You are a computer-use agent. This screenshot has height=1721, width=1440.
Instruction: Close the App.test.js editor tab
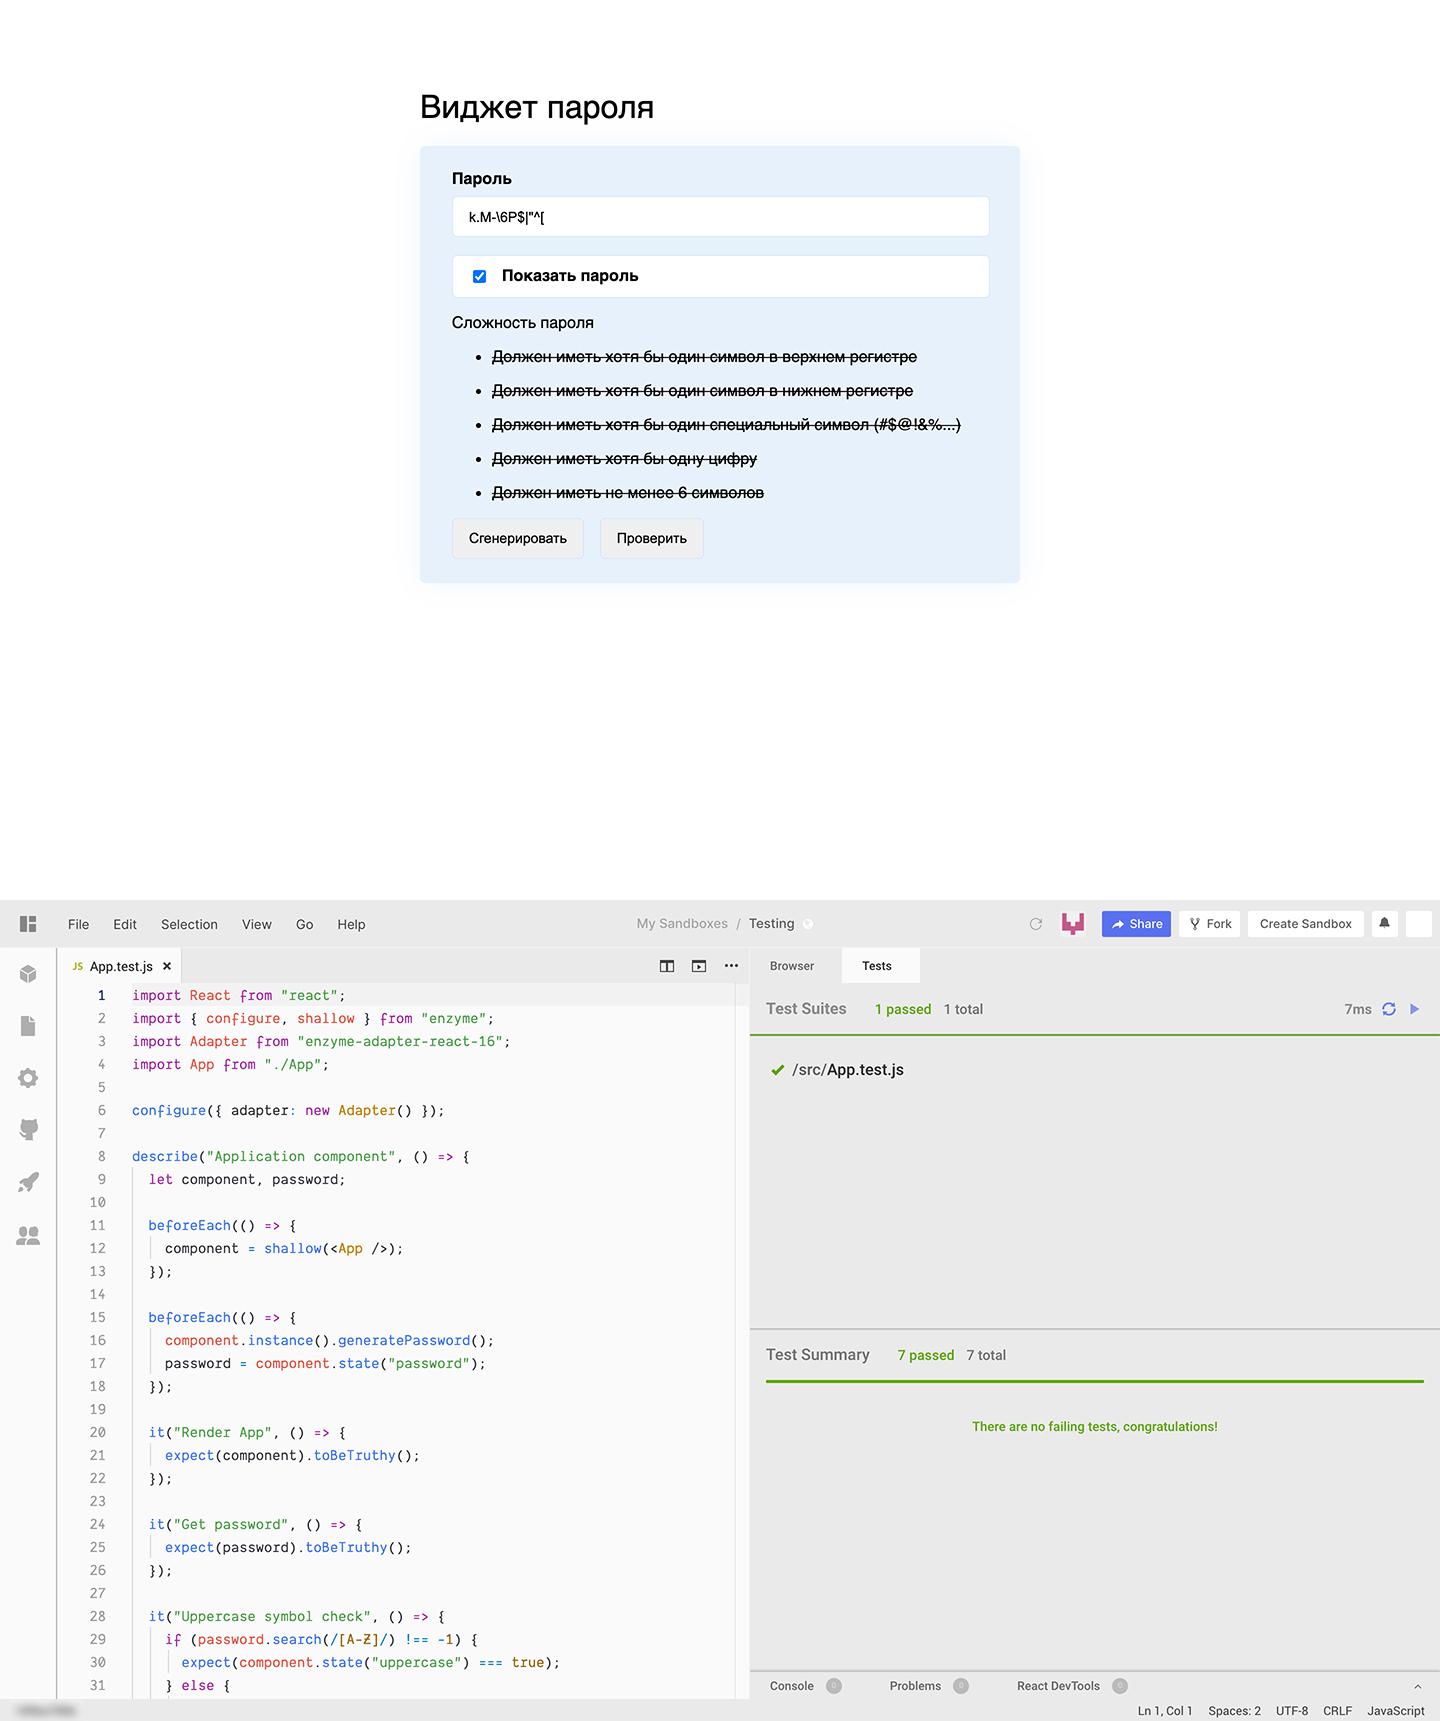pyautogui.click(x=167, y=966)
